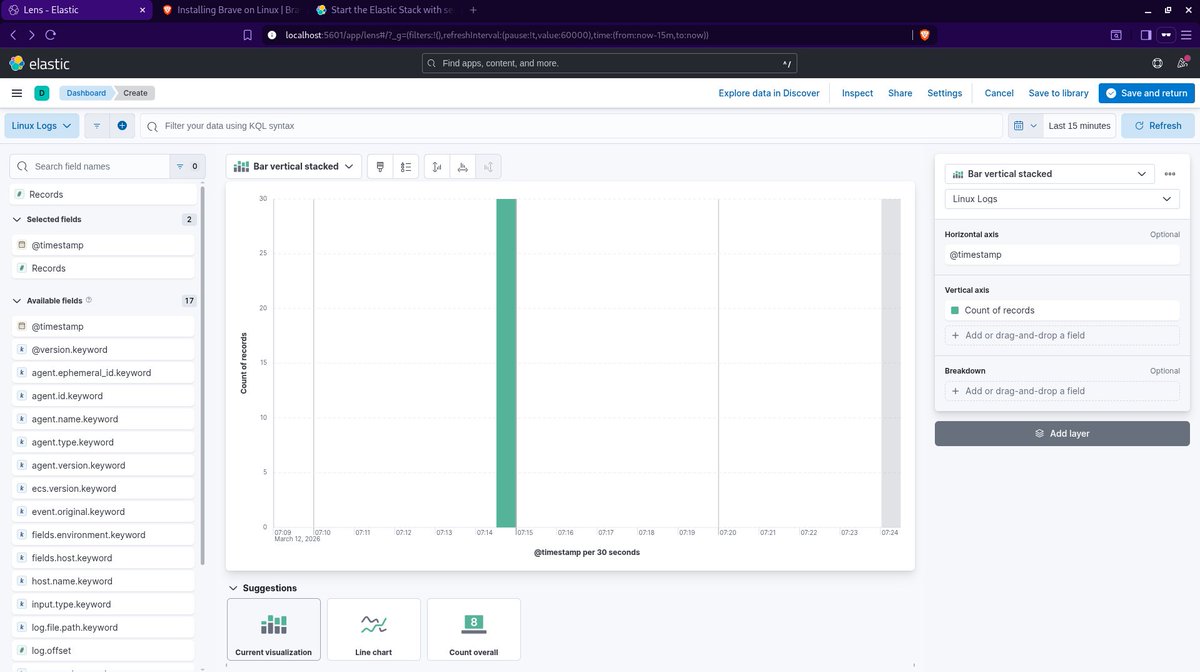The image size is (1200, 672).
Task: Click the Add layer button
Action: [1062, 433]
